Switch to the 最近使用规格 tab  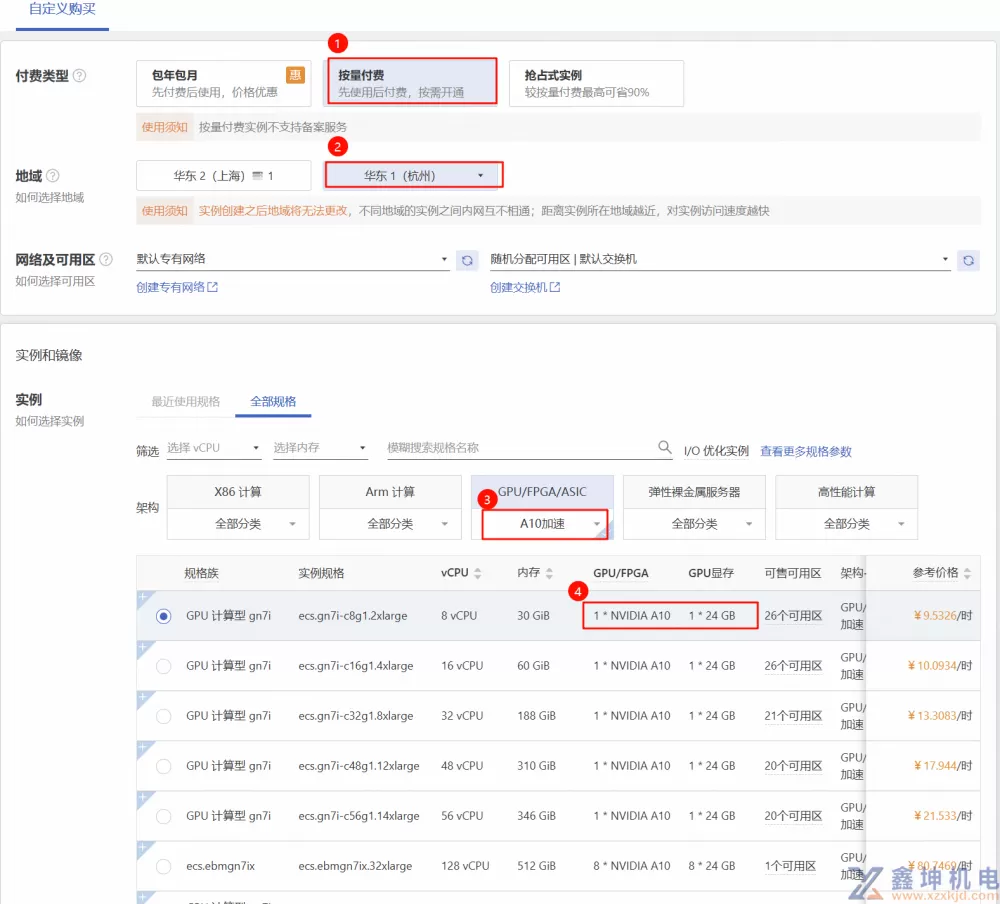point(186,401)
